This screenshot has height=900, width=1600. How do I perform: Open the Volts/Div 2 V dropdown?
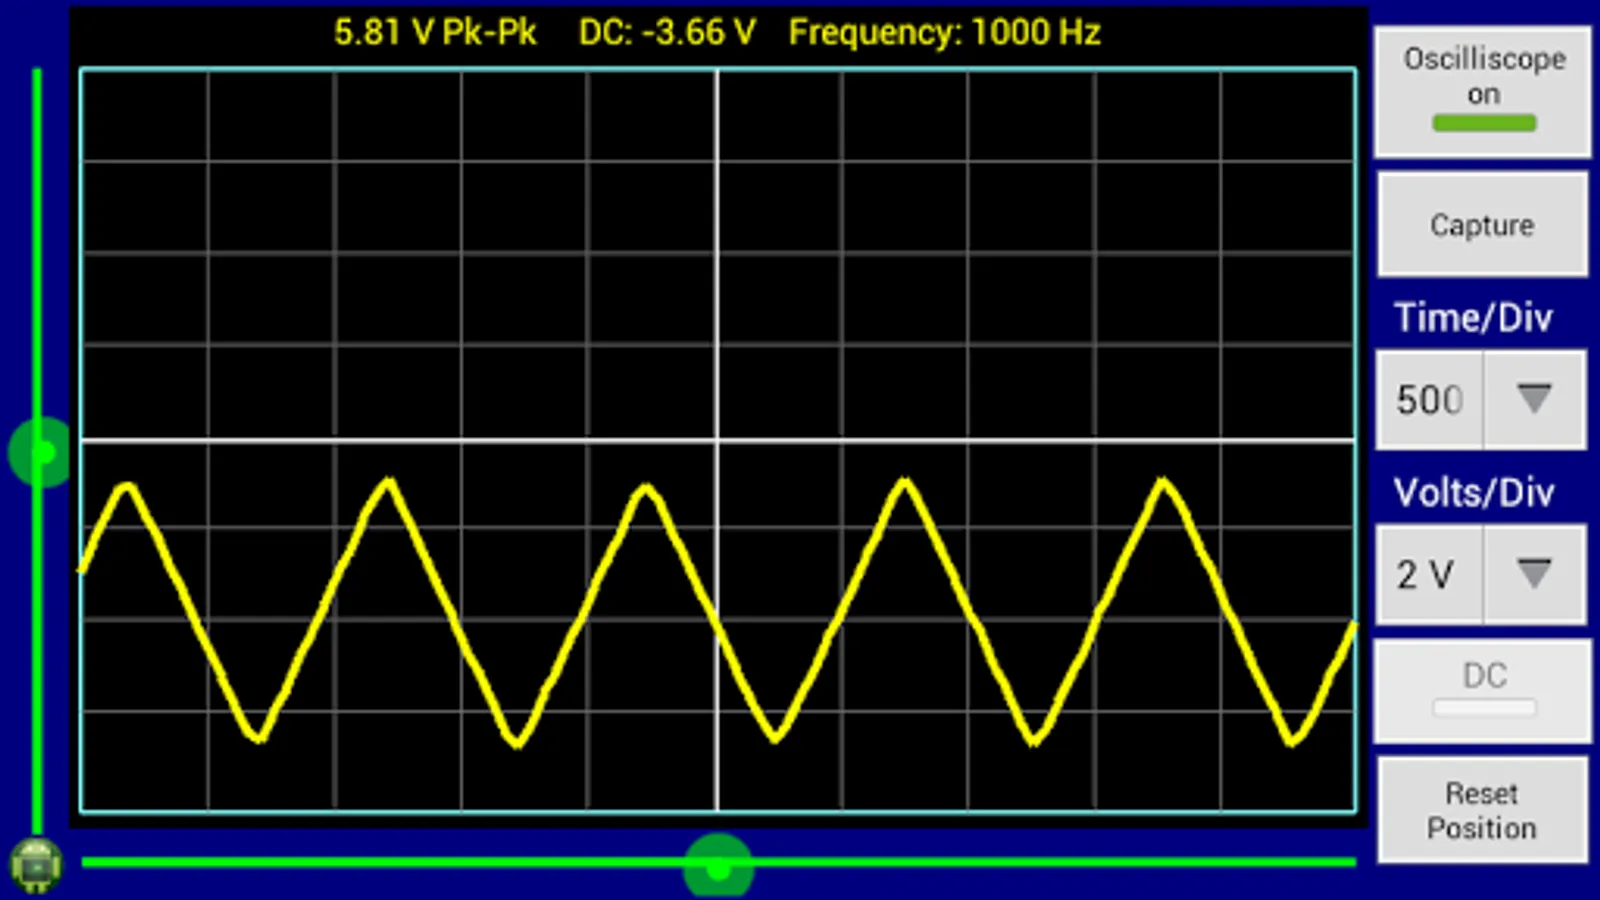click(x=1481, y=574)
